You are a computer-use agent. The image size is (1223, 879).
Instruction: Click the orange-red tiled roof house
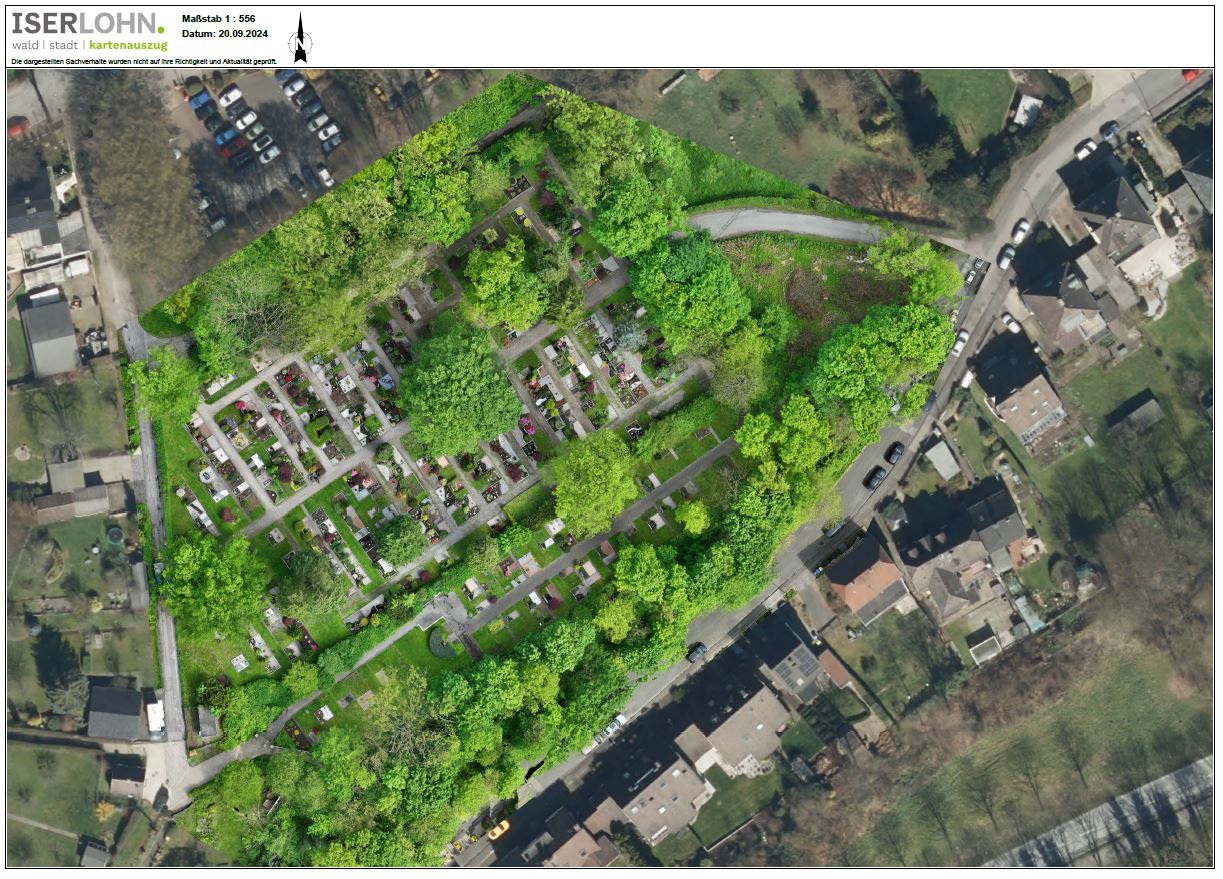[864, 578]
